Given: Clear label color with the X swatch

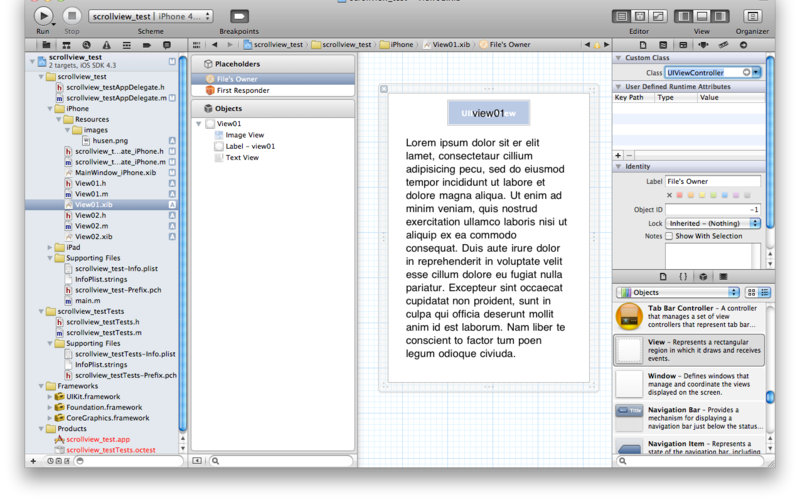Looking at the screenshot, I should 669,195.
